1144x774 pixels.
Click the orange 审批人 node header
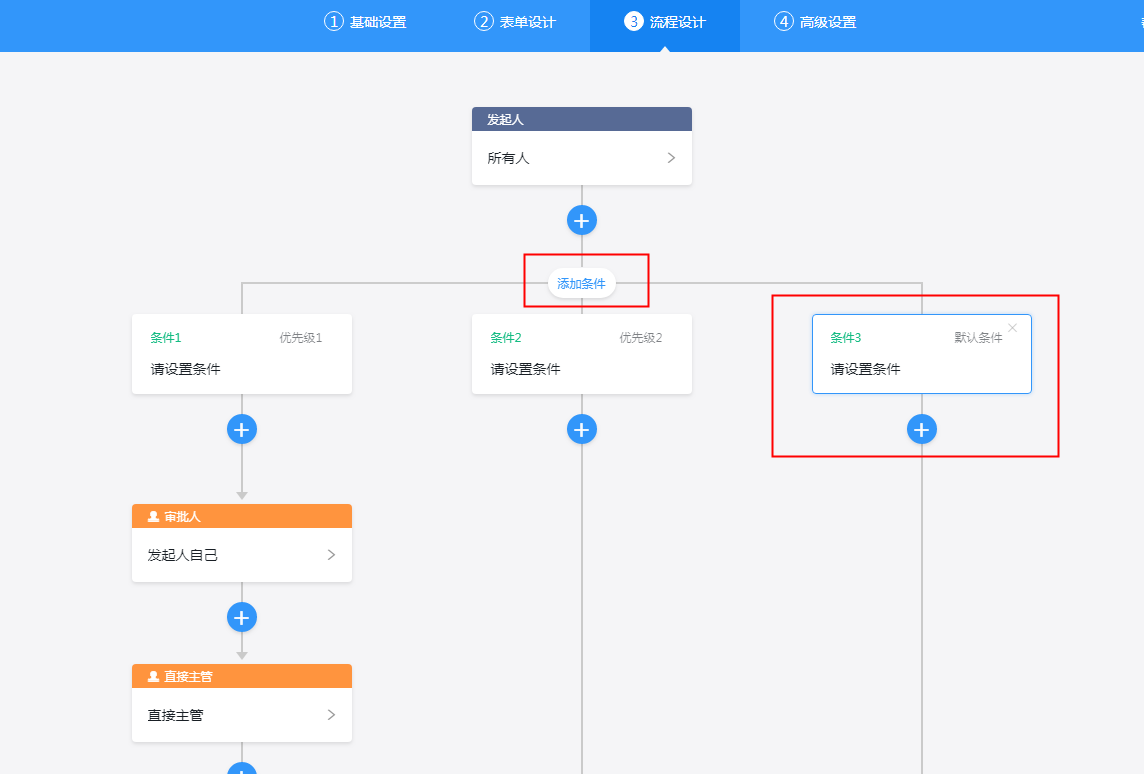click(241, 516)
